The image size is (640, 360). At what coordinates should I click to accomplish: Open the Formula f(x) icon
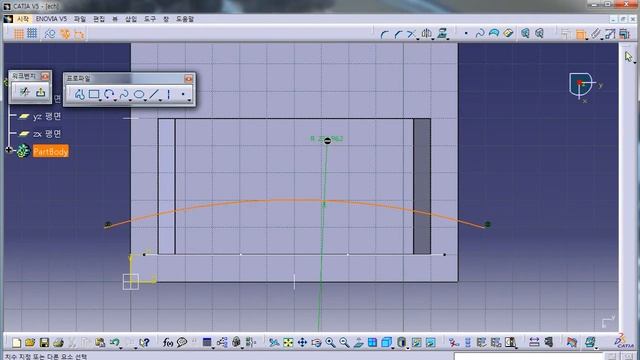coord(167,342)
